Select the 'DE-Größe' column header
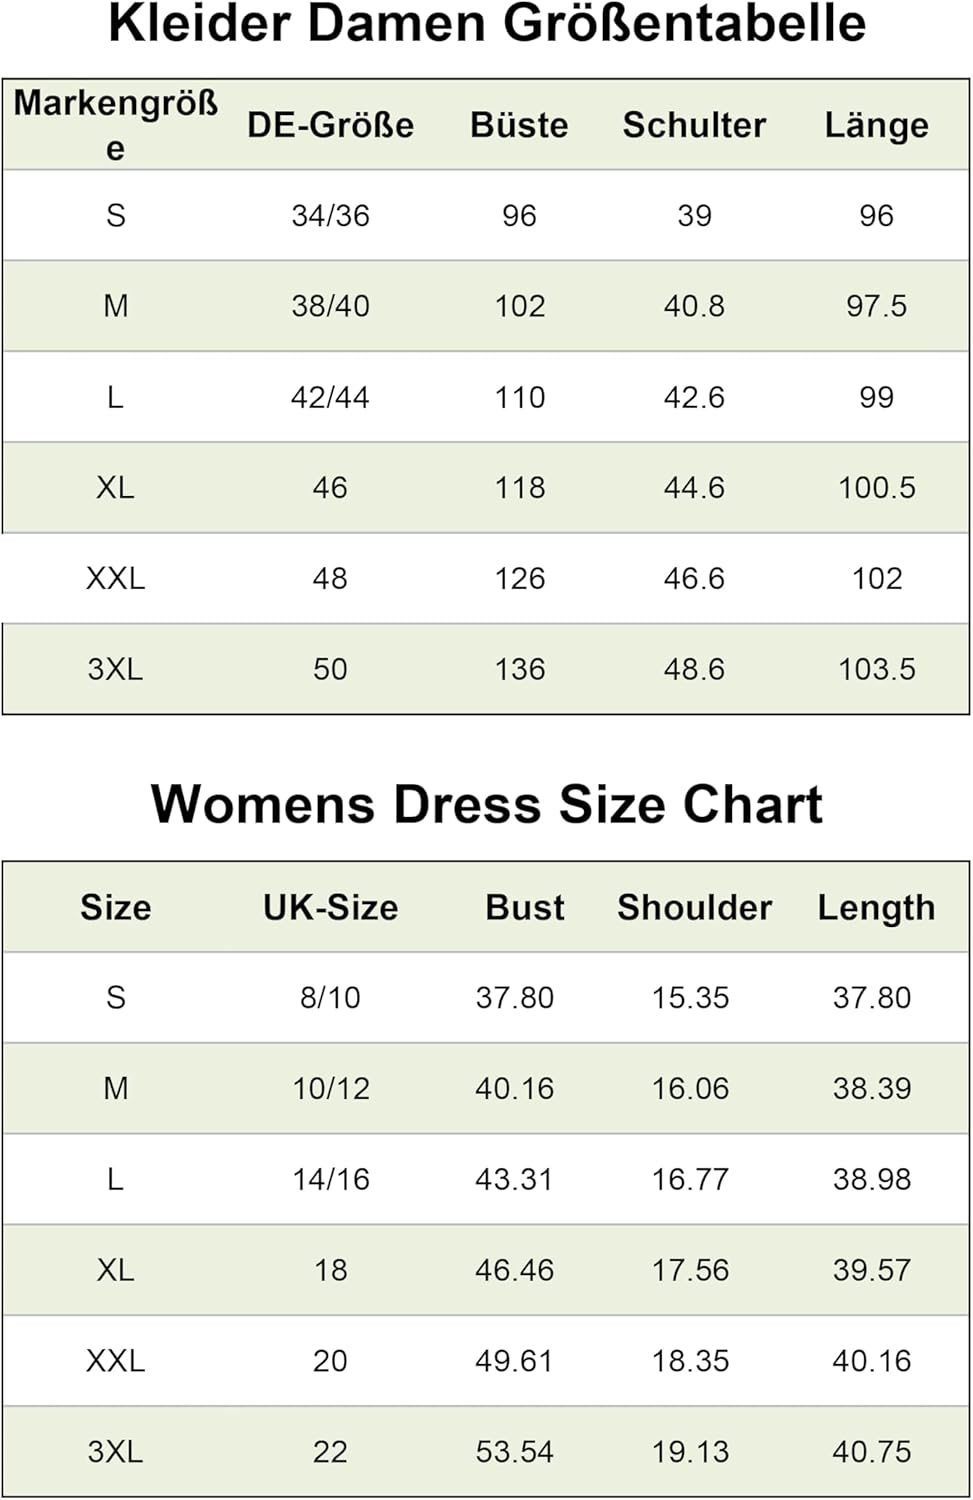The height and width of the screenshot is (1500, 973). pos(330,125)
